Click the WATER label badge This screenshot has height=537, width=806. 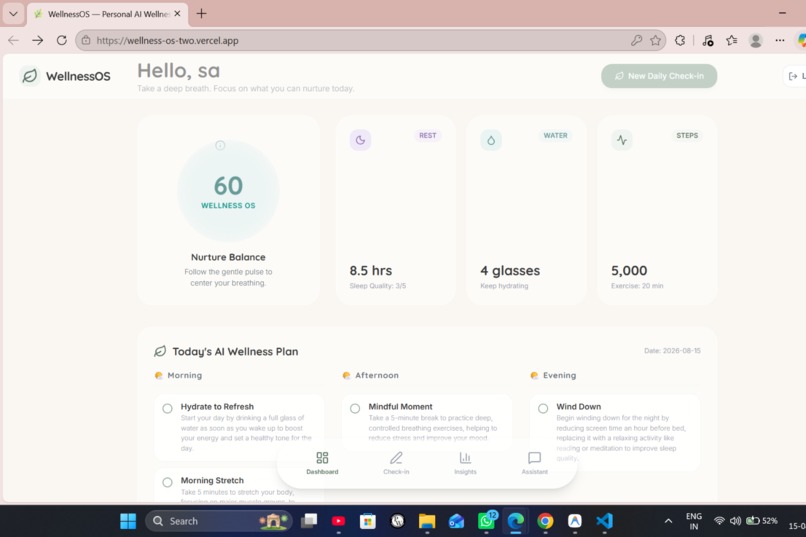click(556, 136)
